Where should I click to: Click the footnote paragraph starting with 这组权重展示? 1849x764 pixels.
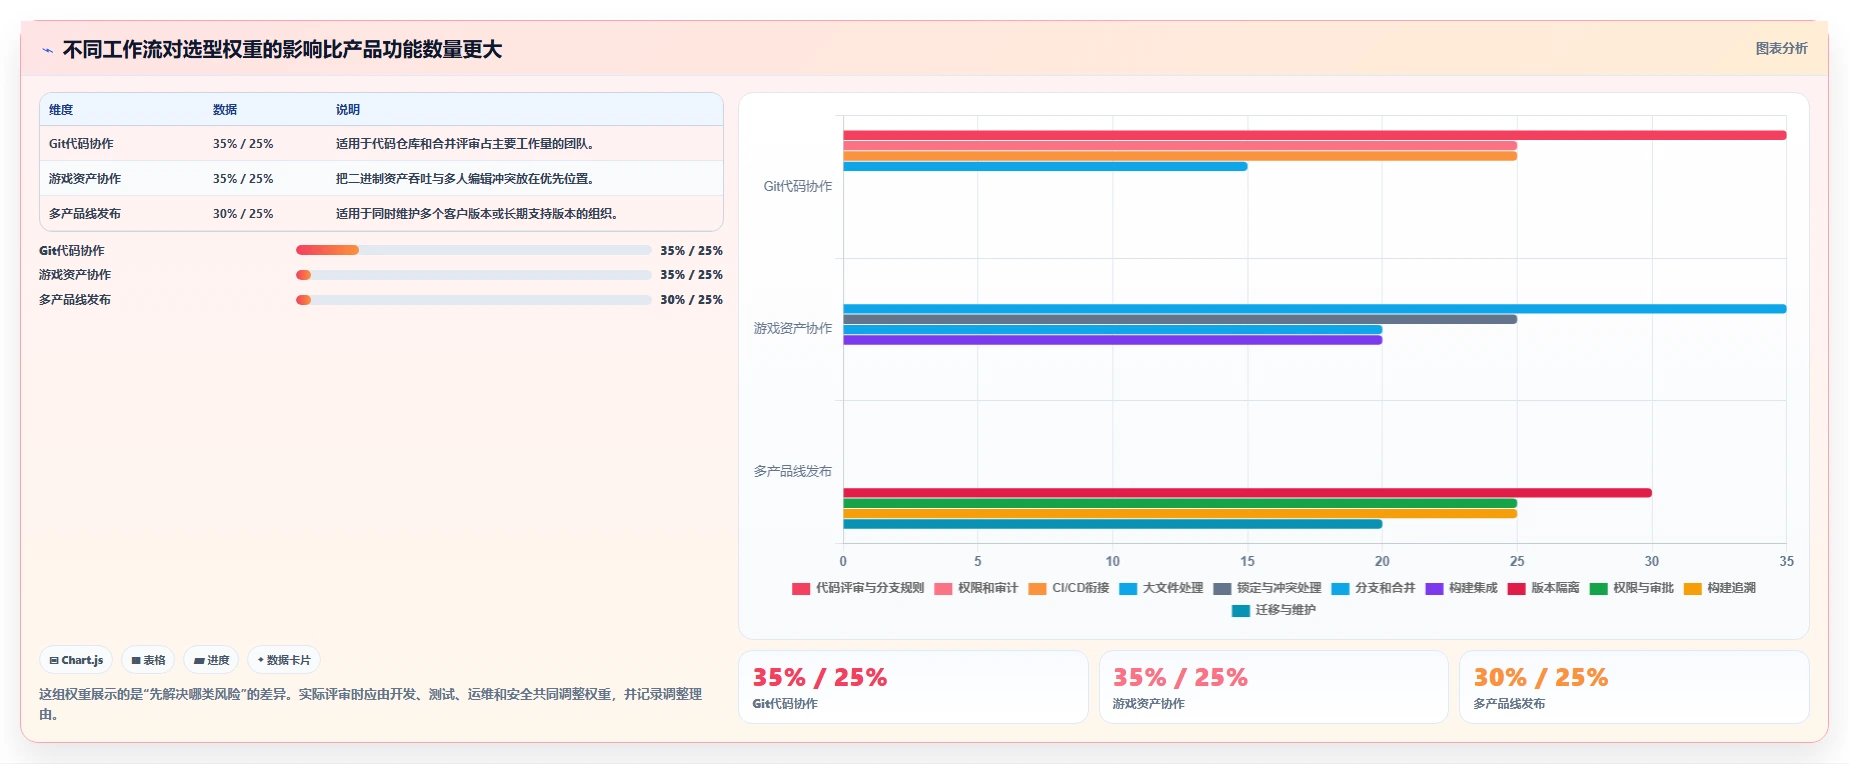click(x=370, y=704)
